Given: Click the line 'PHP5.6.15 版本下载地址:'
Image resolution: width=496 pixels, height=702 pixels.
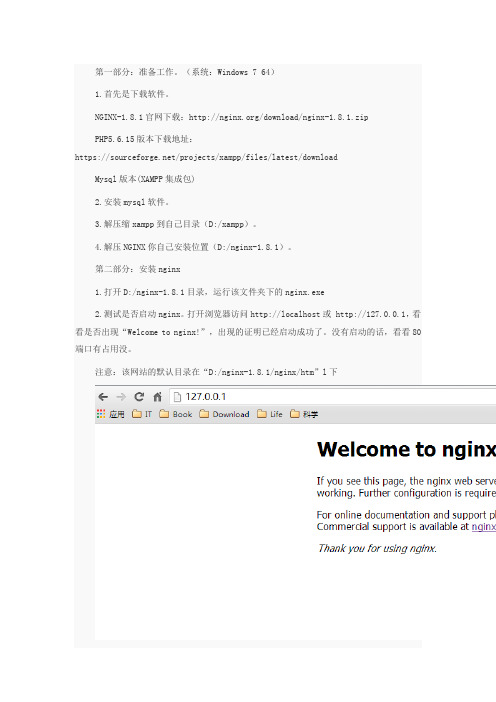Looking at the screenshot, I should [143, 139].
